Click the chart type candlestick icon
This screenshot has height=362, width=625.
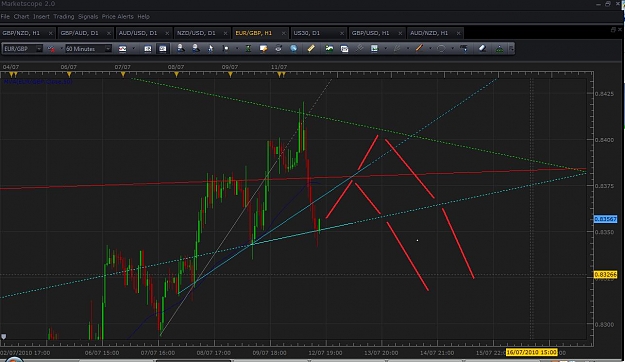pos(122,49)
